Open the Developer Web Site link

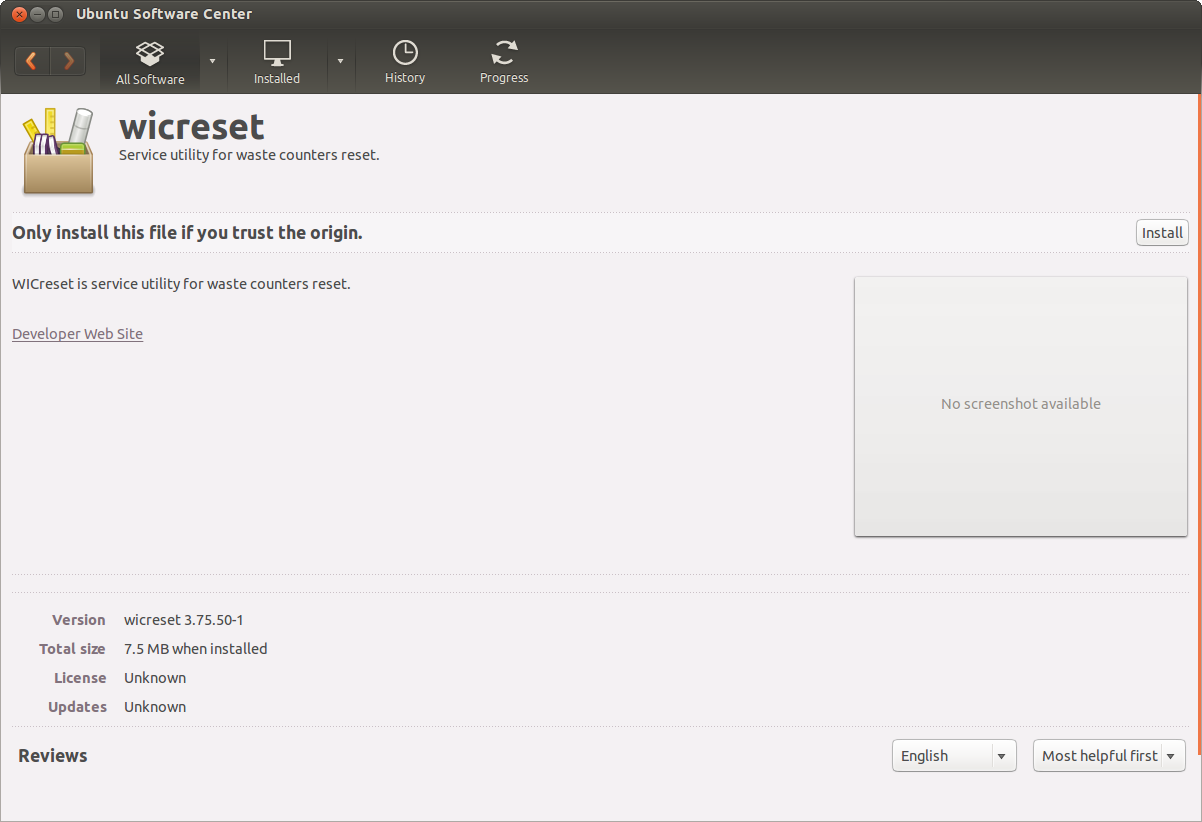pyautogui.click(x=77, y=334)
